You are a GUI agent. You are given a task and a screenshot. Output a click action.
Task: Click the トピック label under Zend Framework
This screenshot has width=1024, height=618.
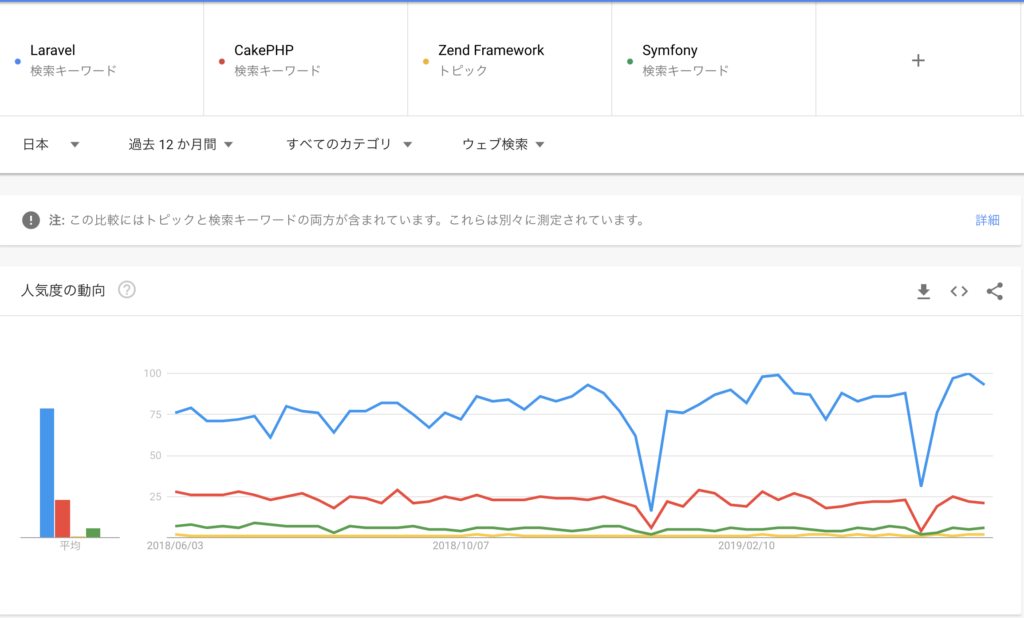(463, 71)
